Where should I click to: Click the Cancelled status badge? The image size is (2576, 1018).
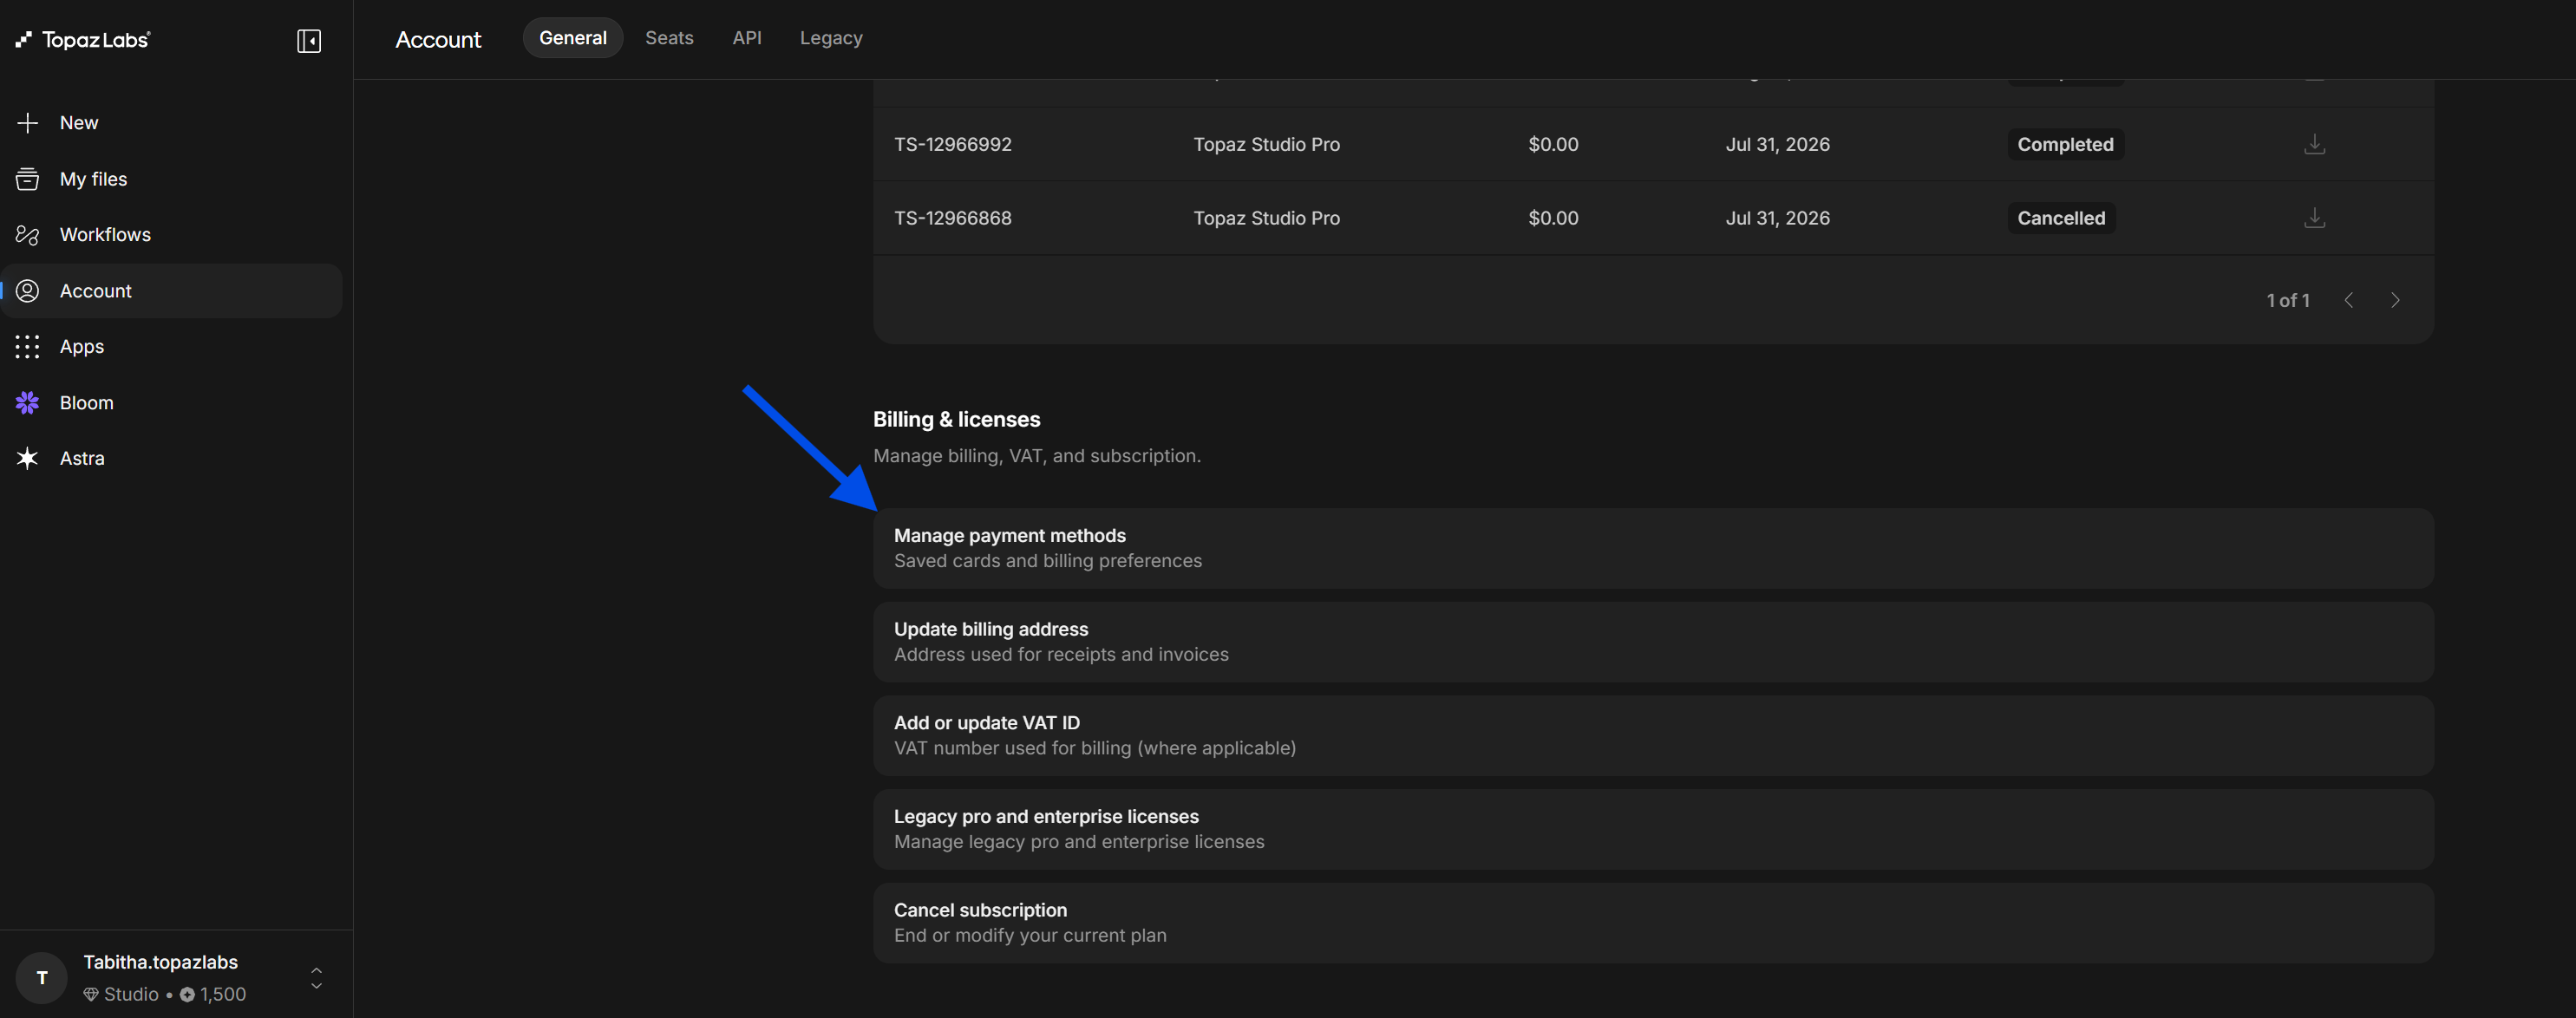(x=2061, y=218)
